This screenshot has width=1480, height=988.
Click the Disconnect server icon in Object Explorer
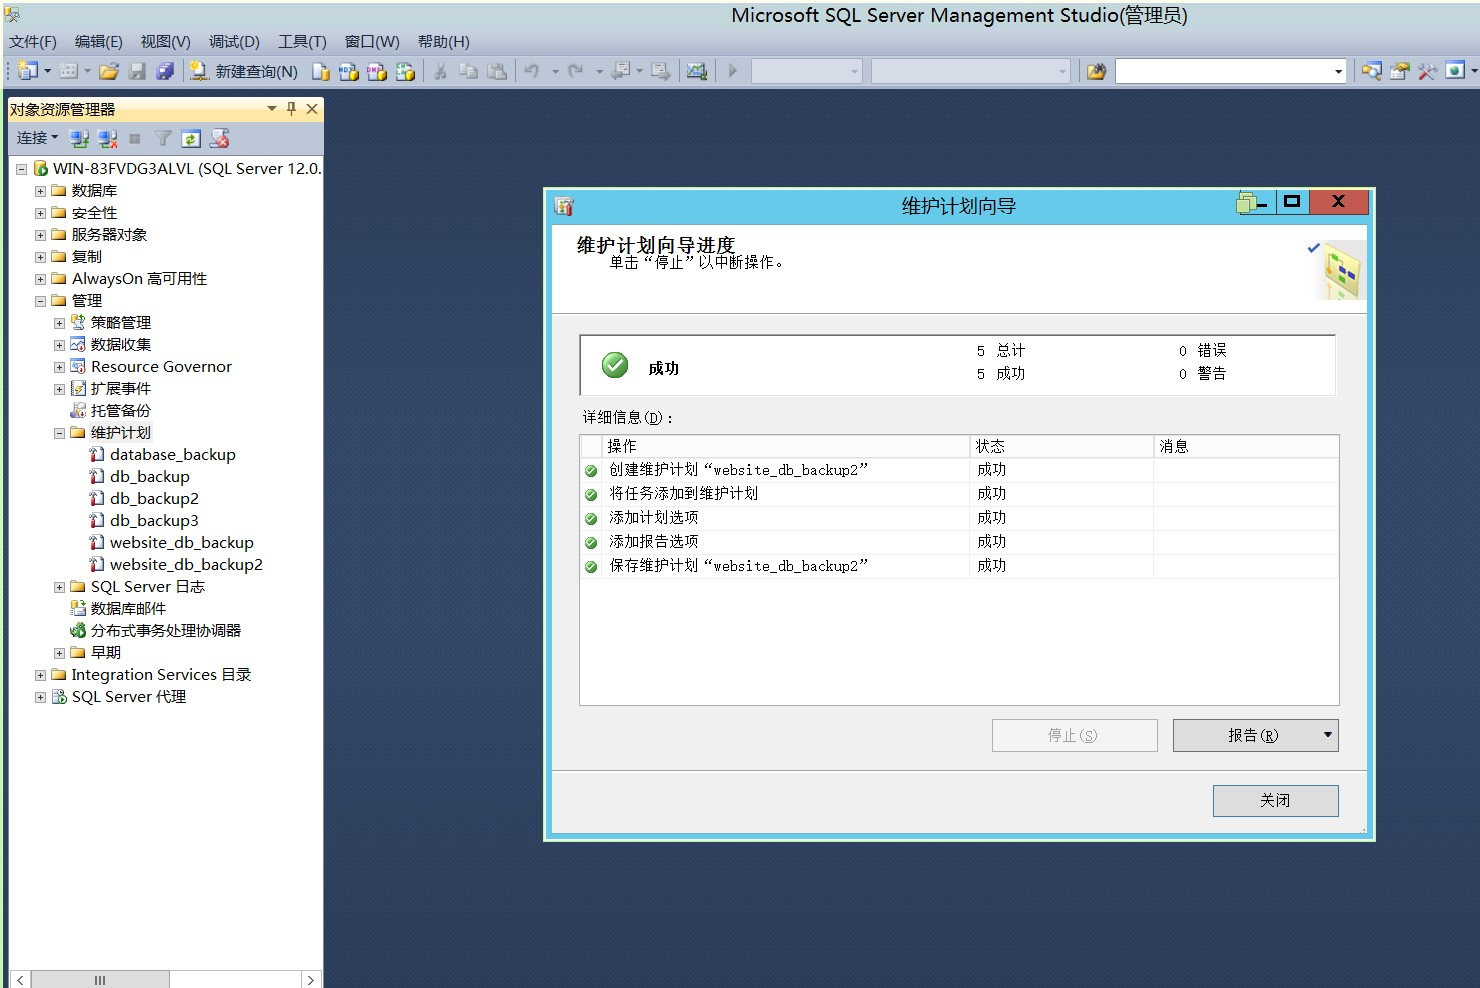tap(106, 138)
